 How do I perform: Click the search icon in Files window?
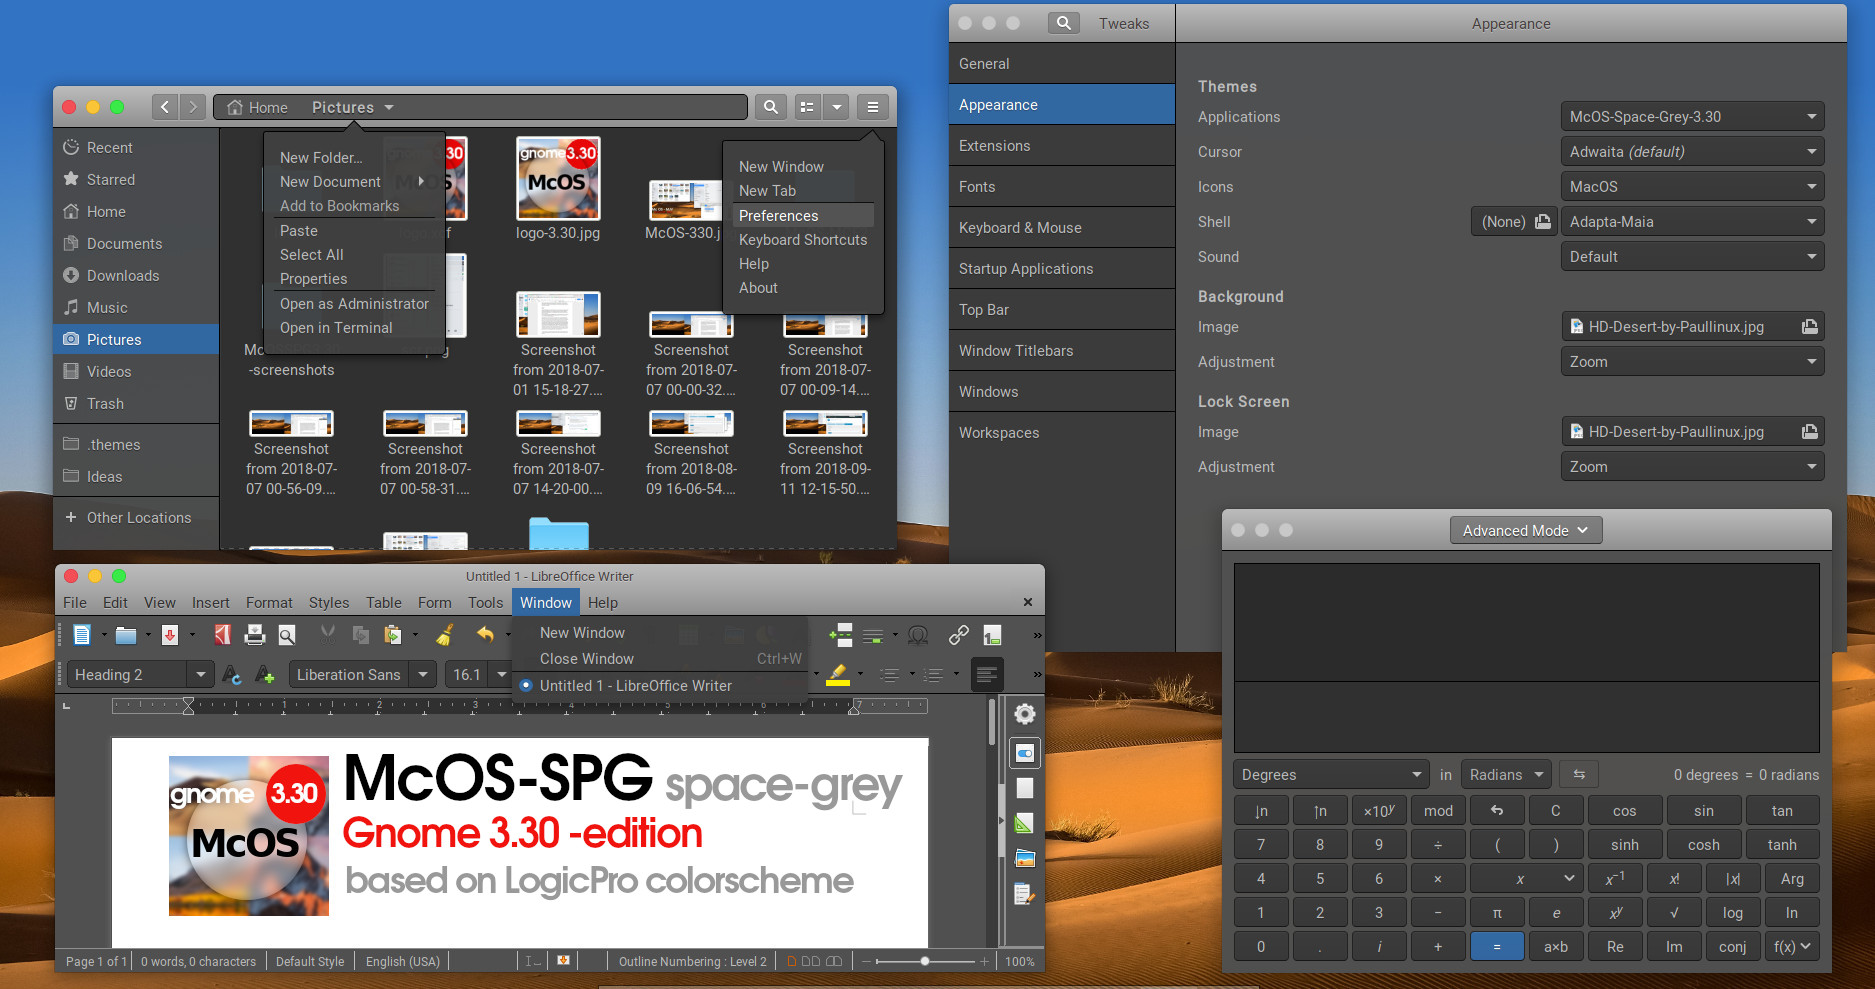click(x=770, y=107)
